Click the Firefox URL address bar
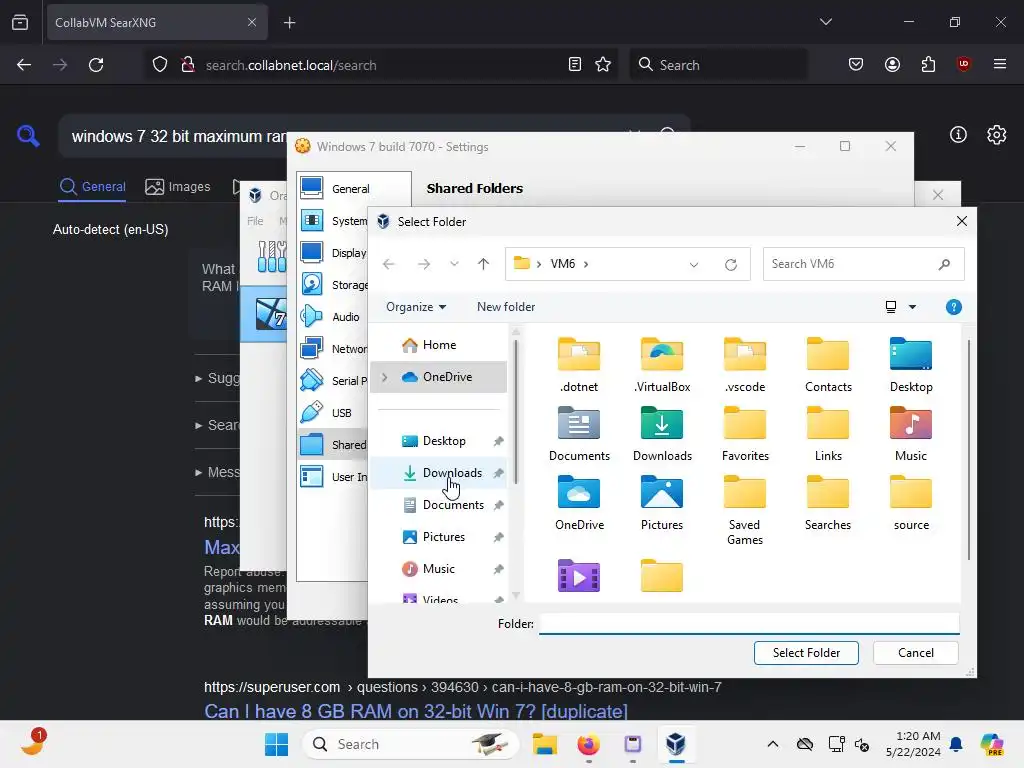Viewport: 1024px width, 768px height. [x=382, y=65]
